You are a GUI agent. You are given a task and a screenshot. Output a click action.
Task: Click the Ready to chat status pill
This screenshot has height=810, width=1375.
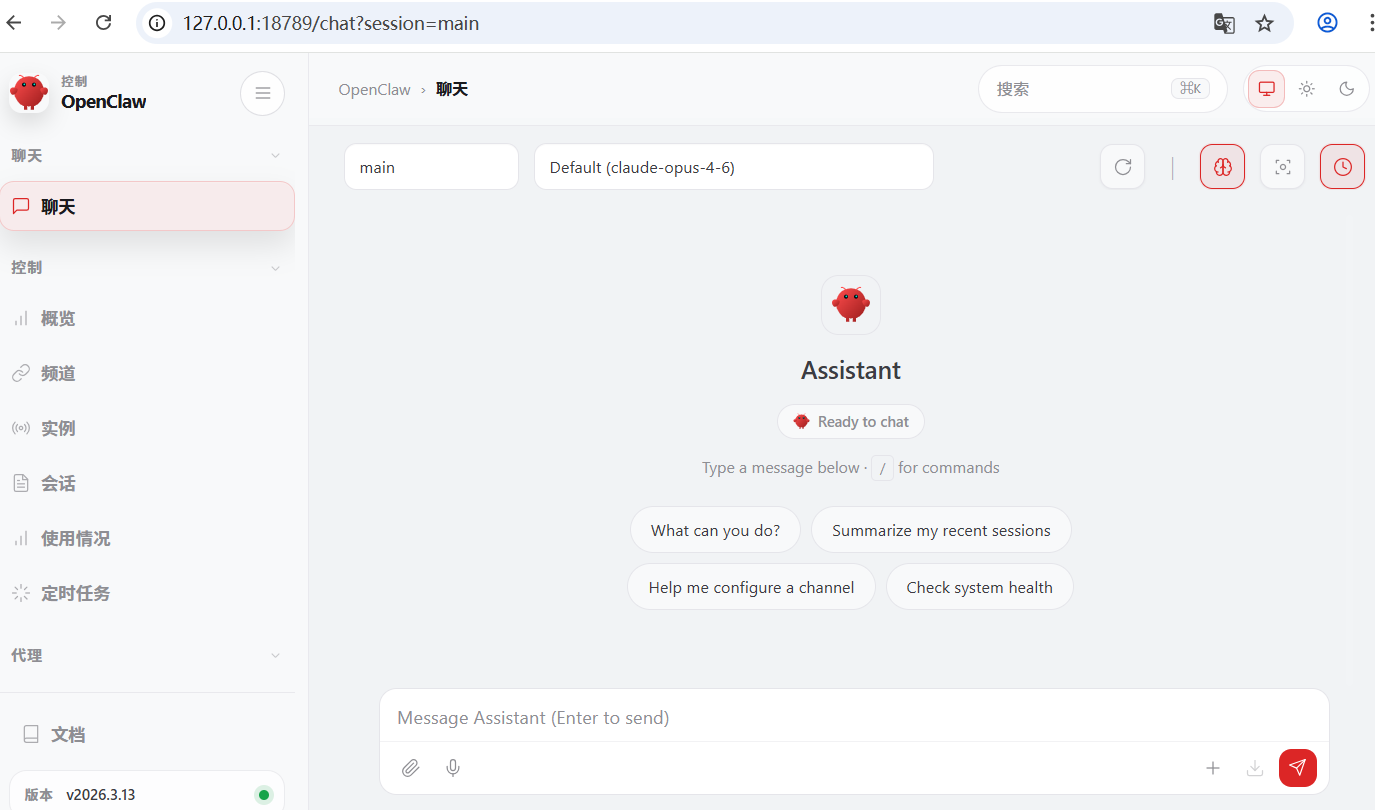click(x=851, y=421)
